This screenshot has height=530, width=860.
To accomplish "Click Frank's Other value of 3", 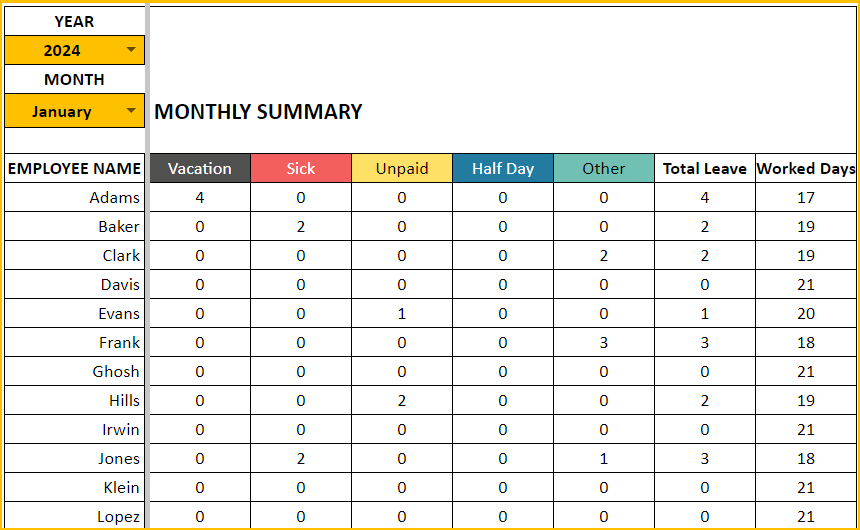I will pyautogui.click(x=604, y=342).
